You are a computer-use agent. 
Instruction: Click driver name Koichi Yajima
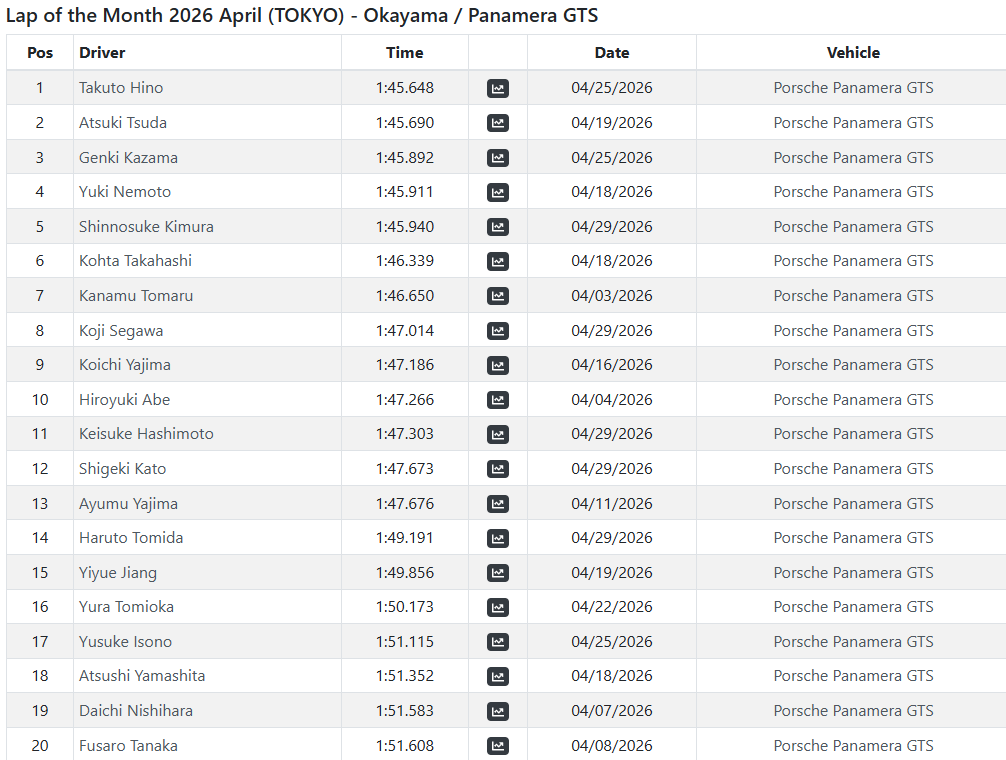click(x=125, y=365)
